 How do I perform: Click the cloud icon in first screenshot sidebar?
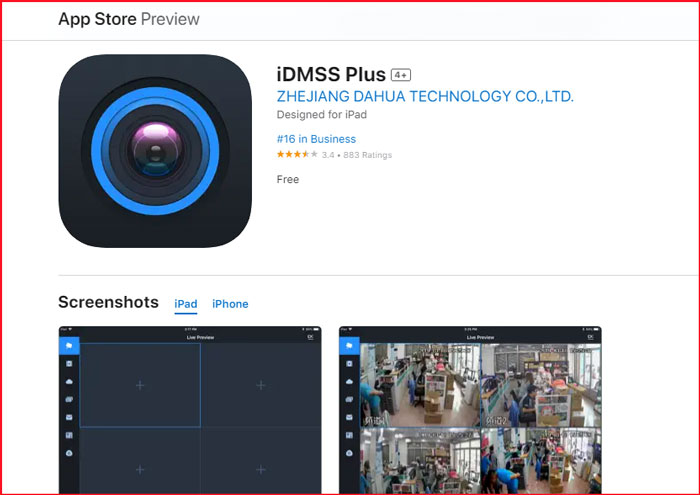click(x=69, y=382)
